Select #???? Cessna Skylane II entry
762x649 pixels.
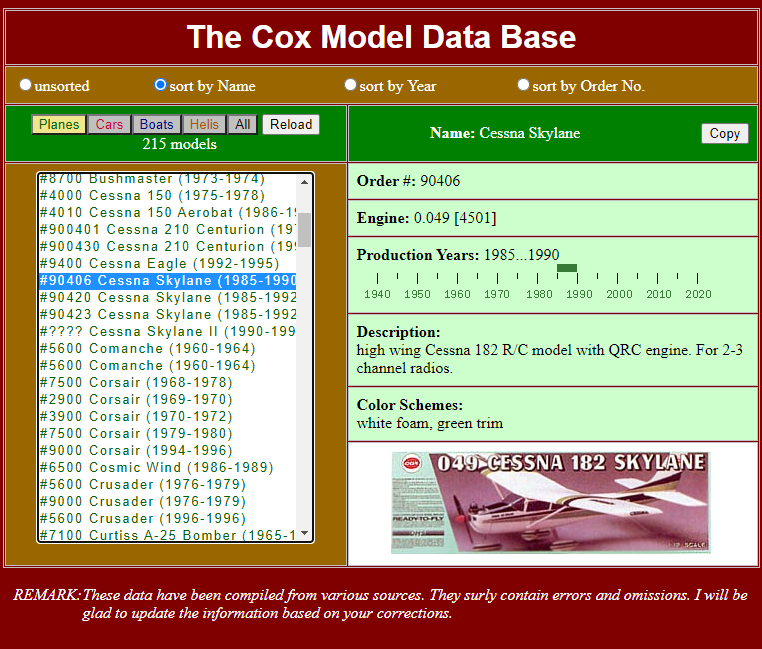[168, 332]
